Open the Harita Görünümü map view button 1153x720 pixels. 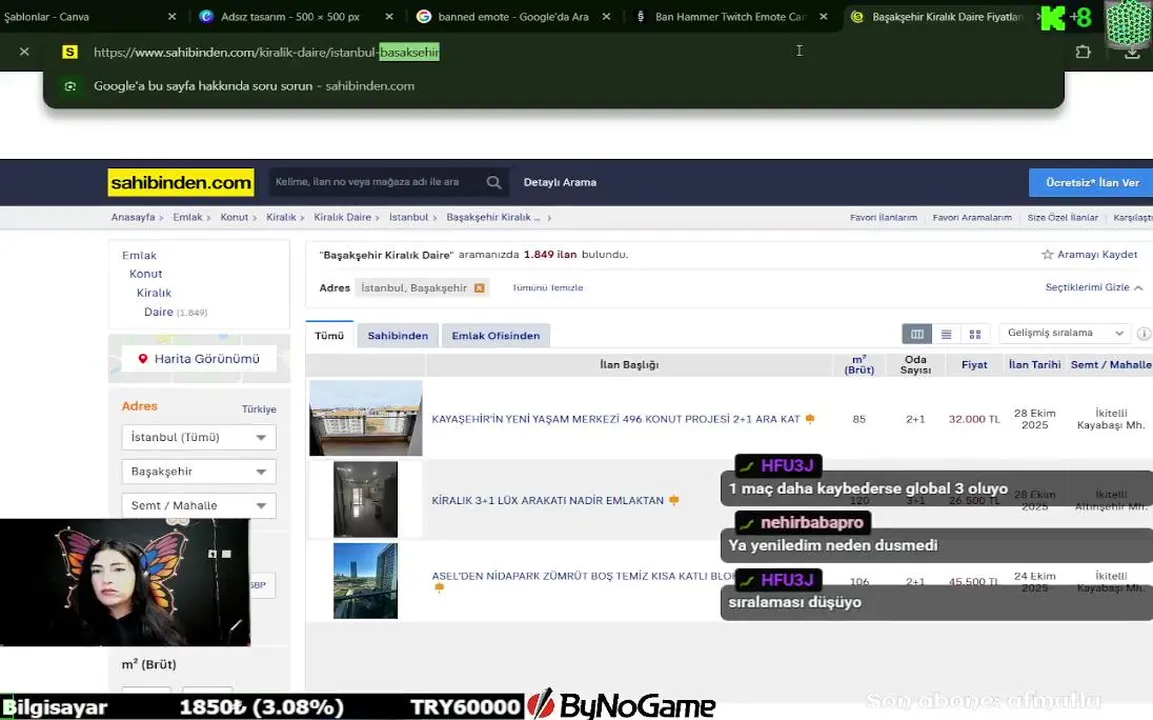tap(199, 359)
